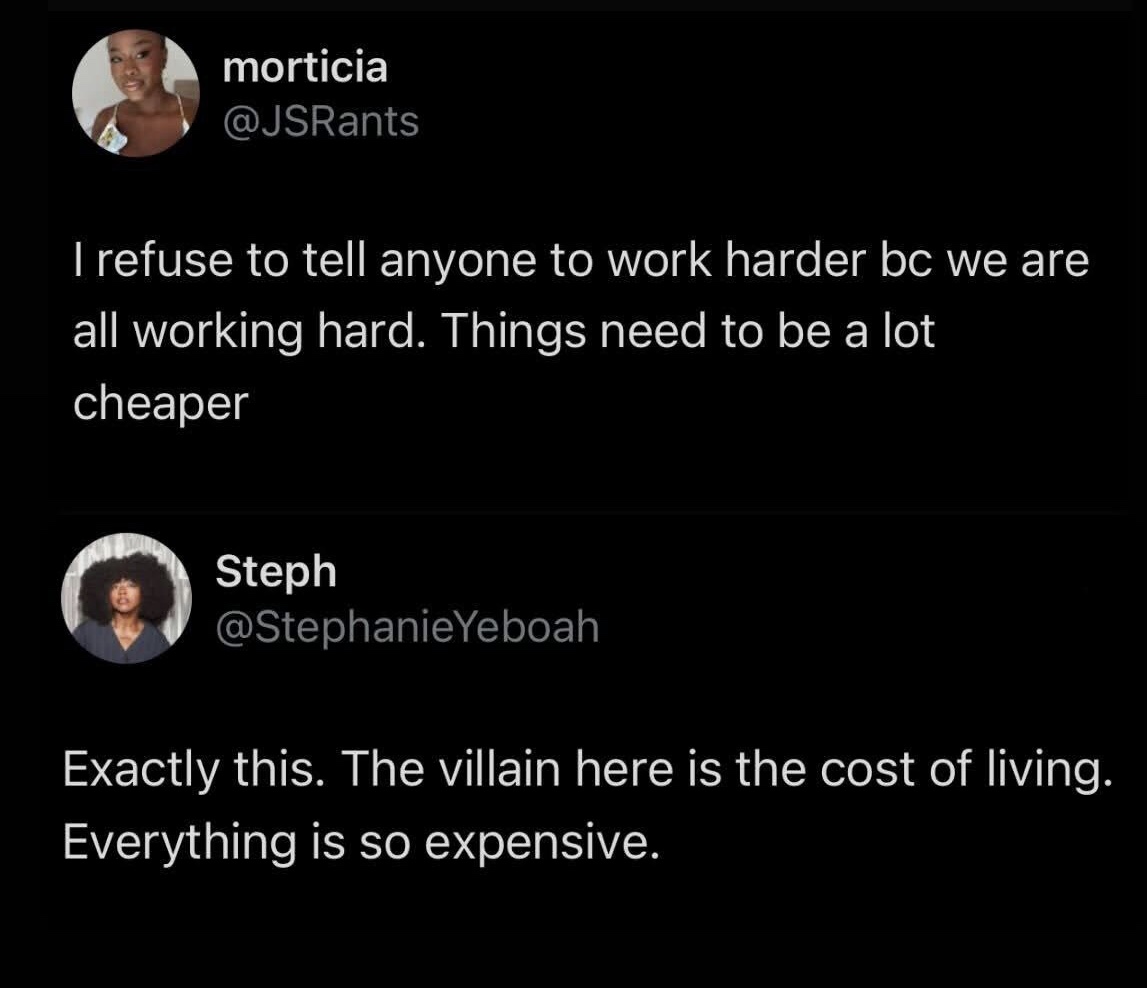Click the word "Everything" in Steph's reply

[x=178, y=842]
